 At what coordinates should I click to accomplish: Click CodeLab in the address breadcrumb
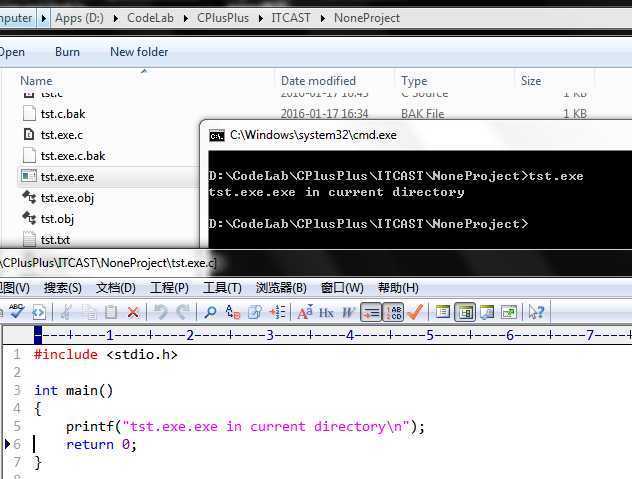pos(150,18)
